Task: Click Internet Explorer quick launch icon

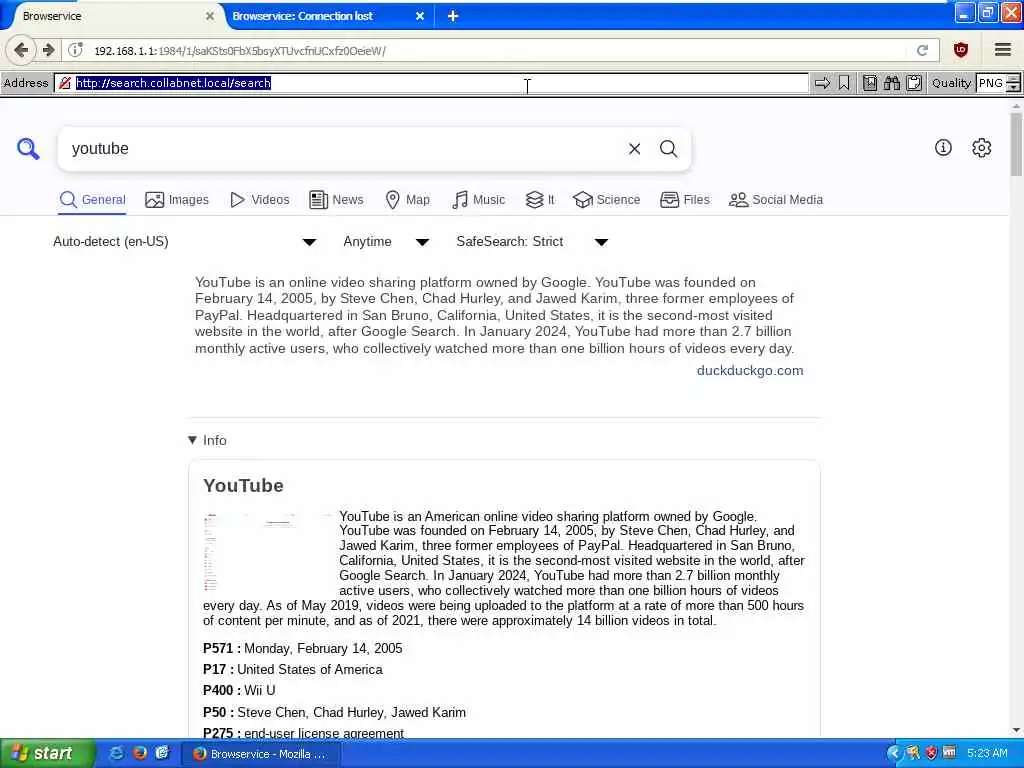Action: tap(116, 753)
